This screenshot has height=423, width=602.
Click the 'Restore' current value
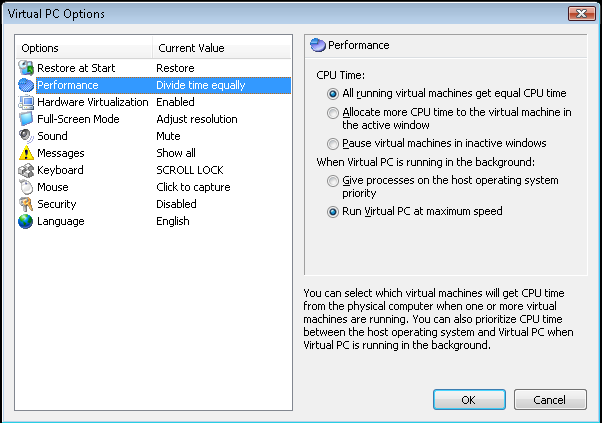tap(175, 68)
